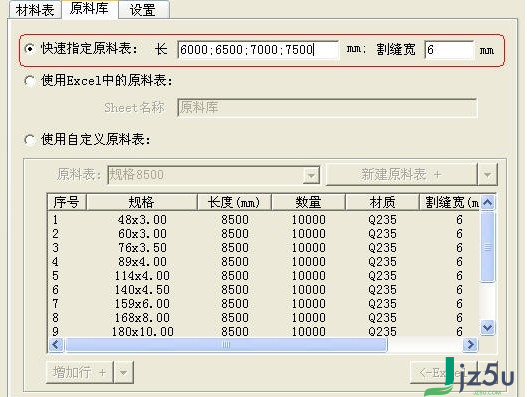Click the table scroll left arrow
This screenshot has height=397, width=527.
[56, 345]
